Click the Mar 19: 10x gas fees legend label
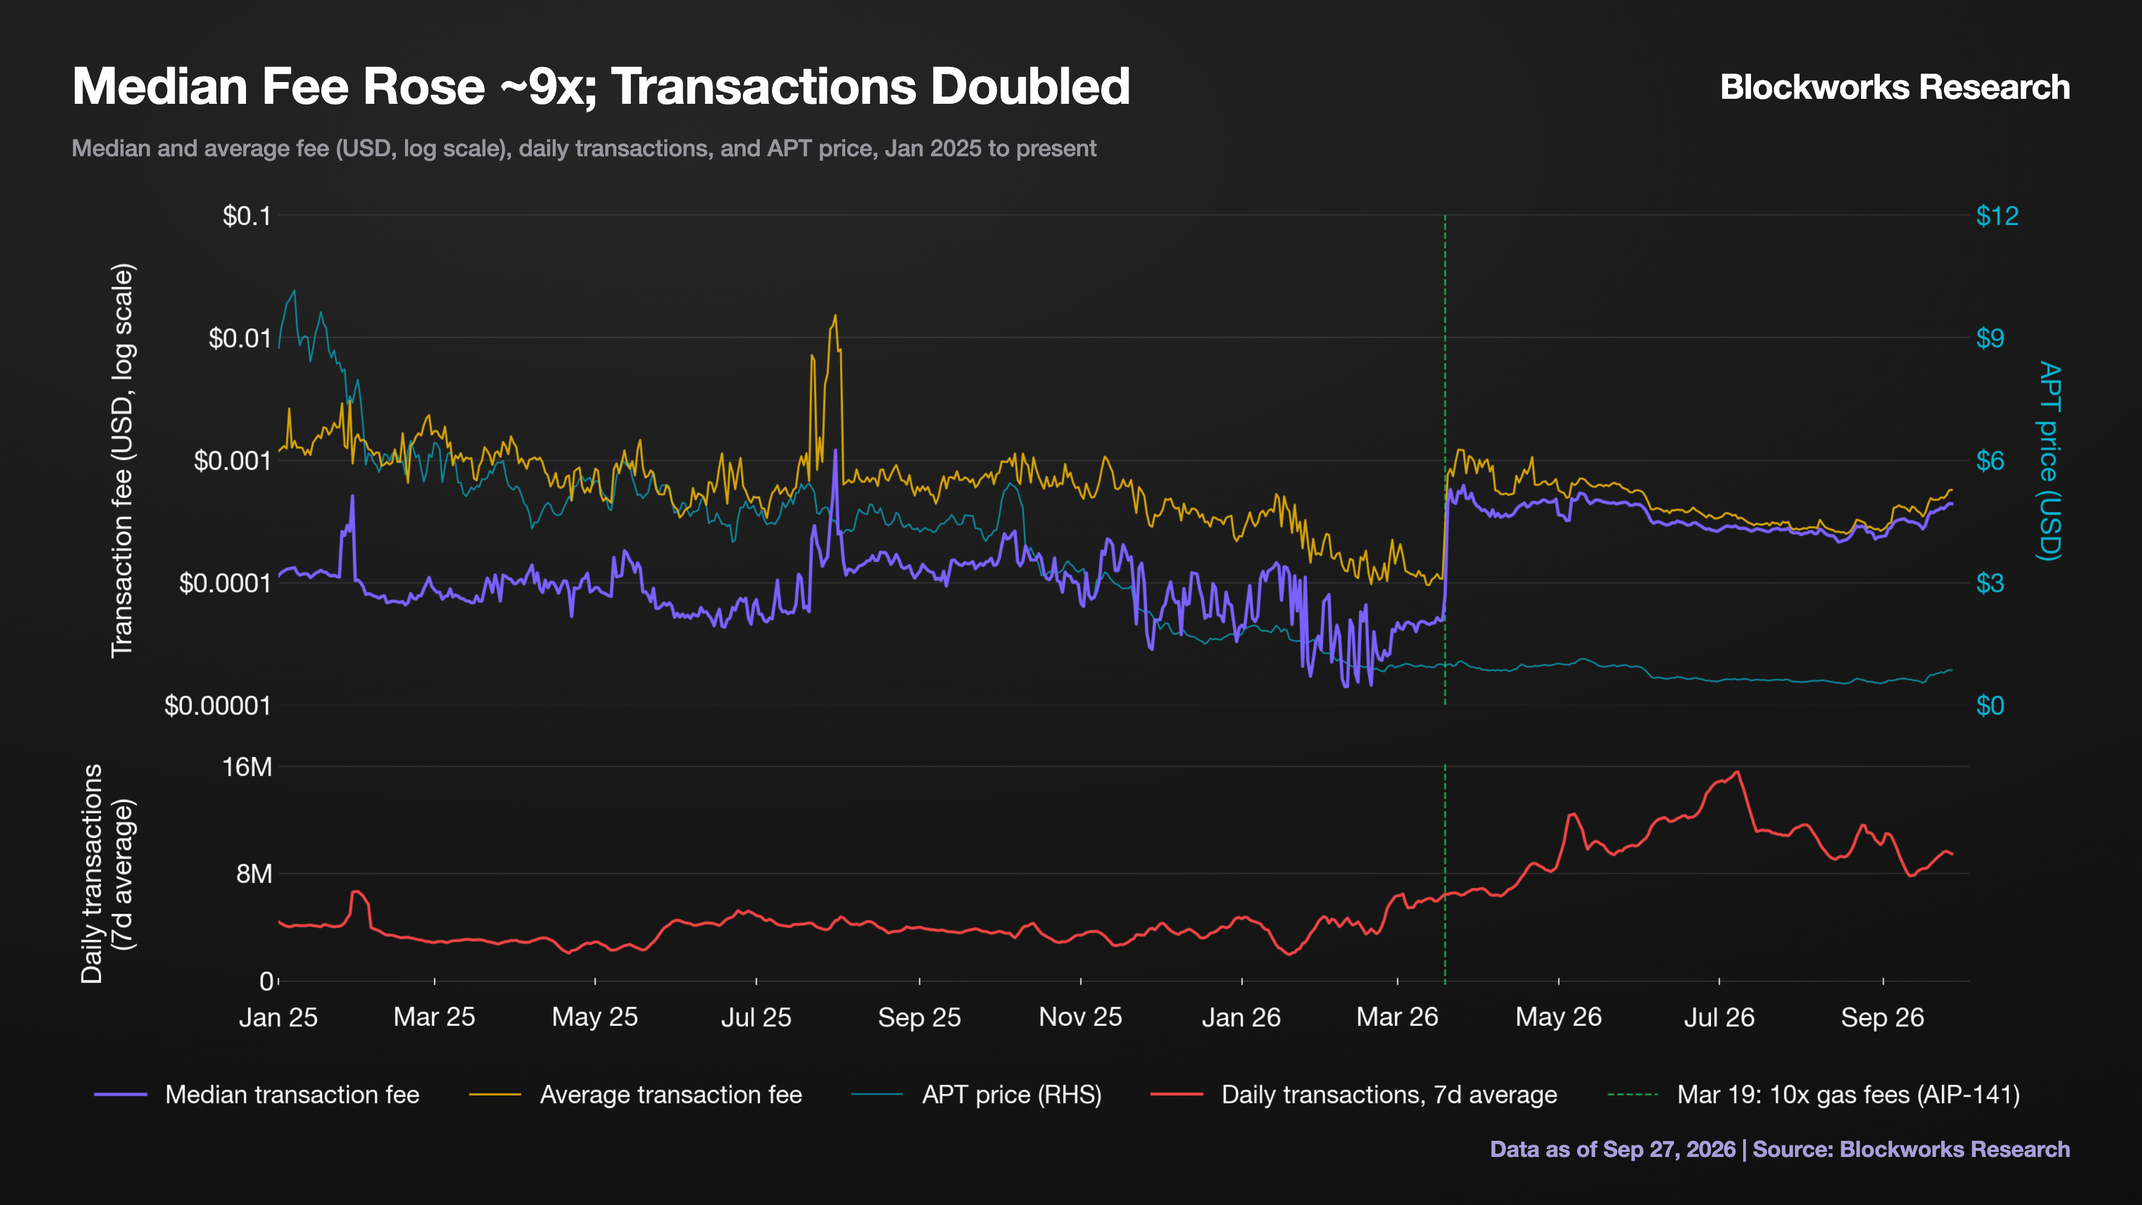2142x1205 pixels. 1849,1095
